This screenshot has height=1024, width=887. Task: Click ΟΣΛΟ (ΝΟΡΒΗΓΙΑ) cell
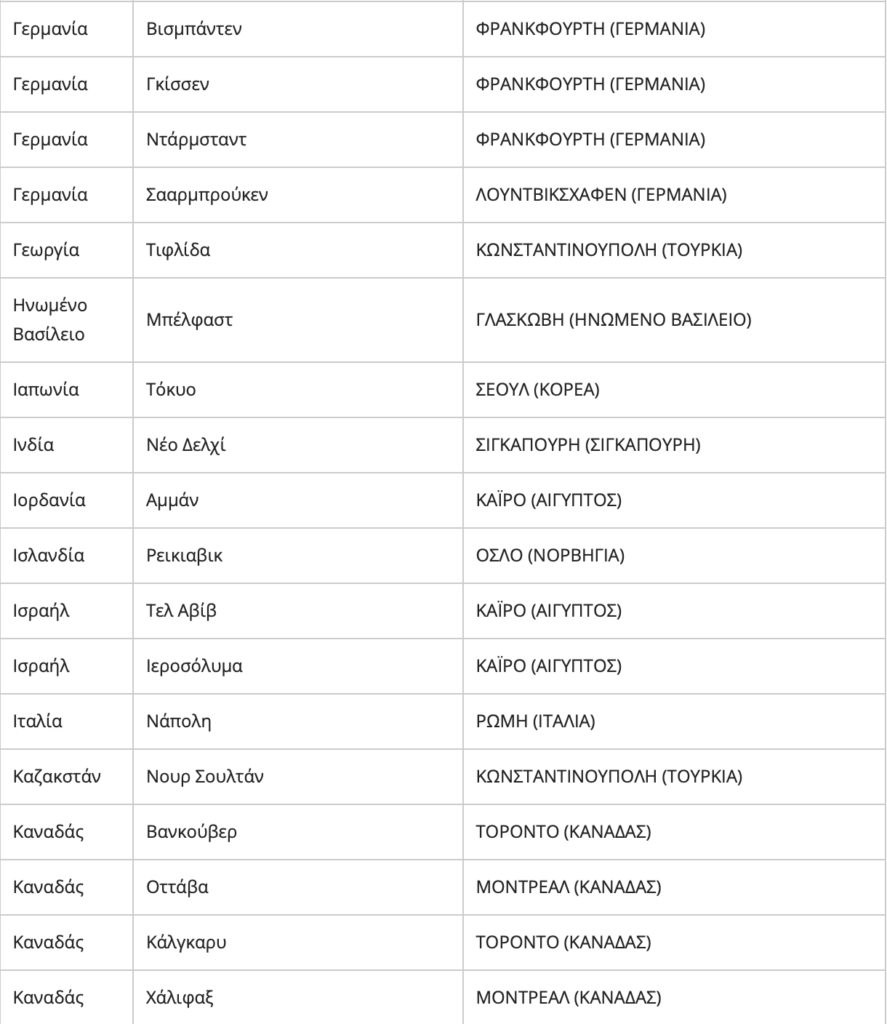coord(675,556)
